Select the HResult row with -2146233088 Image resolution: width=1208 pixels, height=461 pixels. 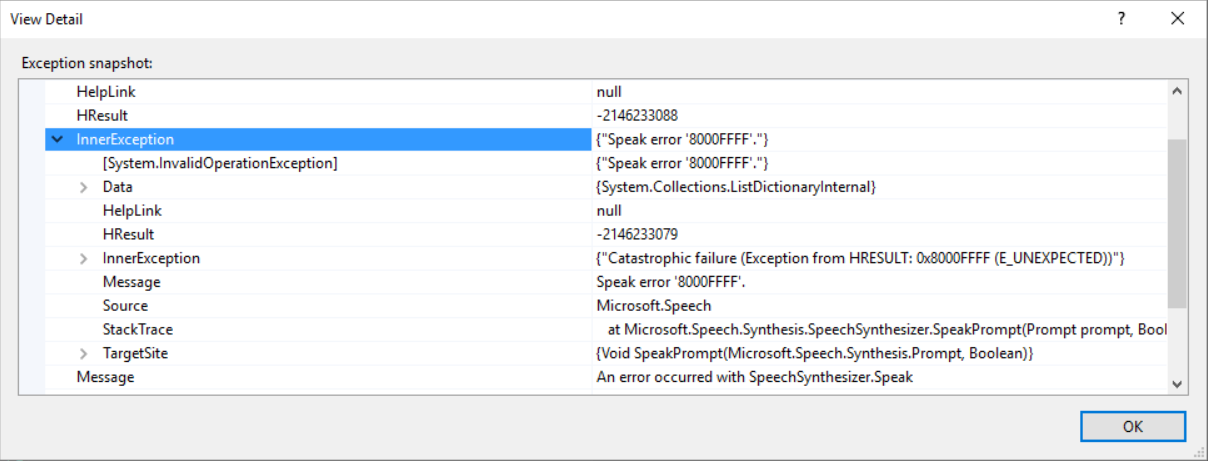tap(606, 116)
